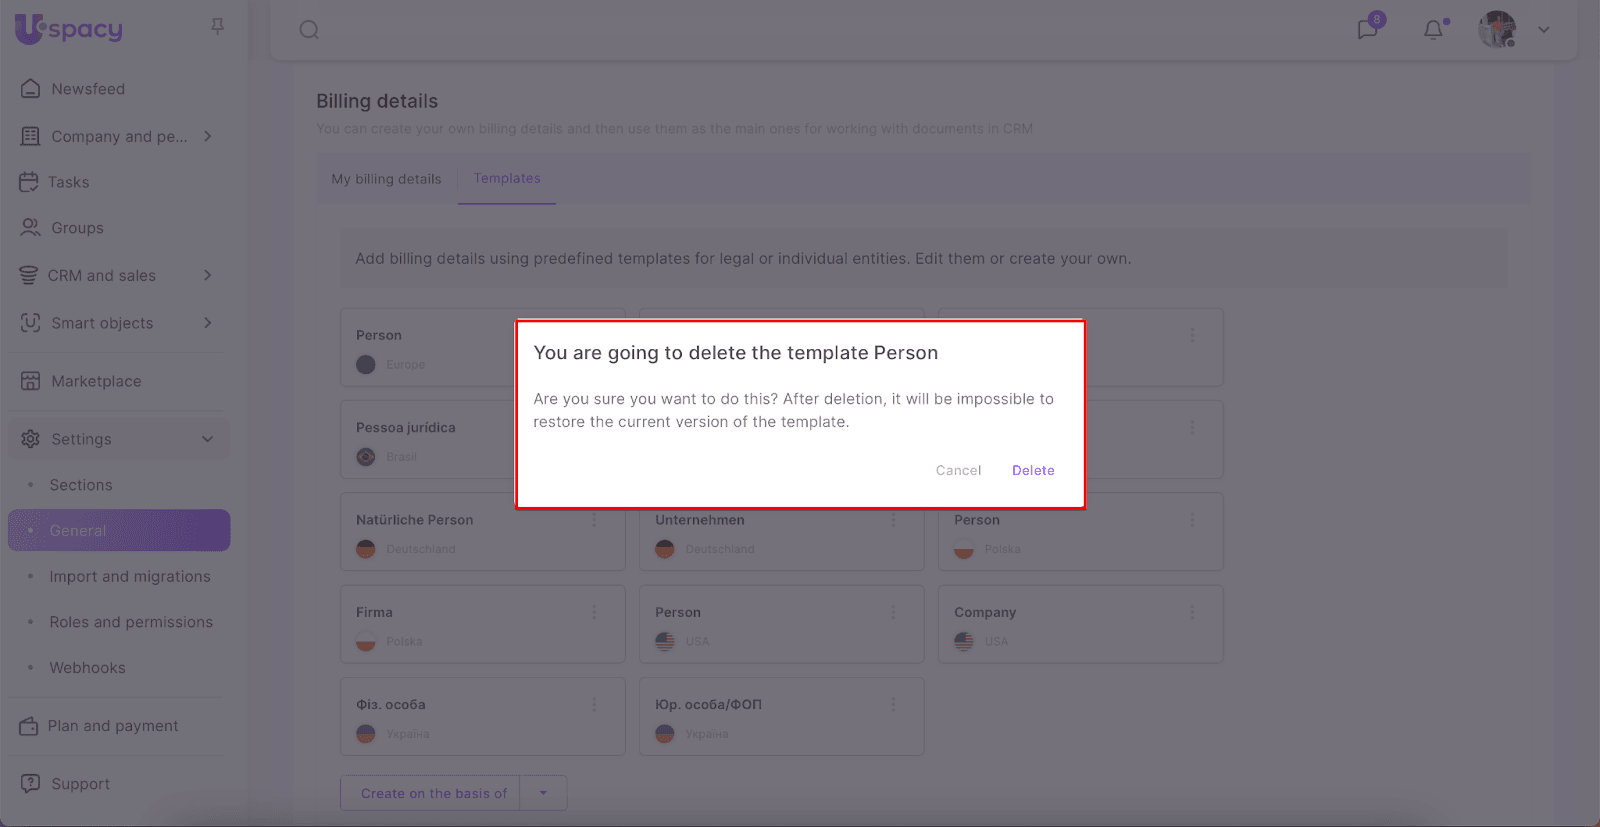Open the Create on the basis of dropdown arrow
Image resolution: width=1600 pixels, height=827 pixels.
[543, 793]
